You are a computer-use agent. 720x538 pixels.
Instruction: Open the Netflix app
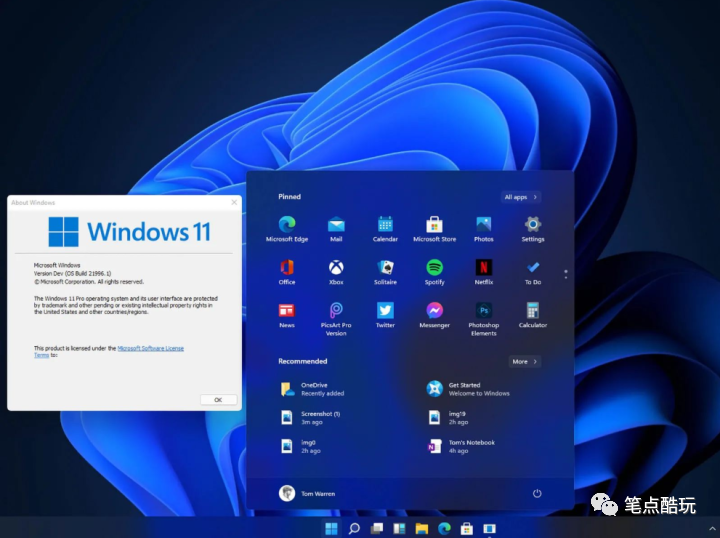click(484, 268)
